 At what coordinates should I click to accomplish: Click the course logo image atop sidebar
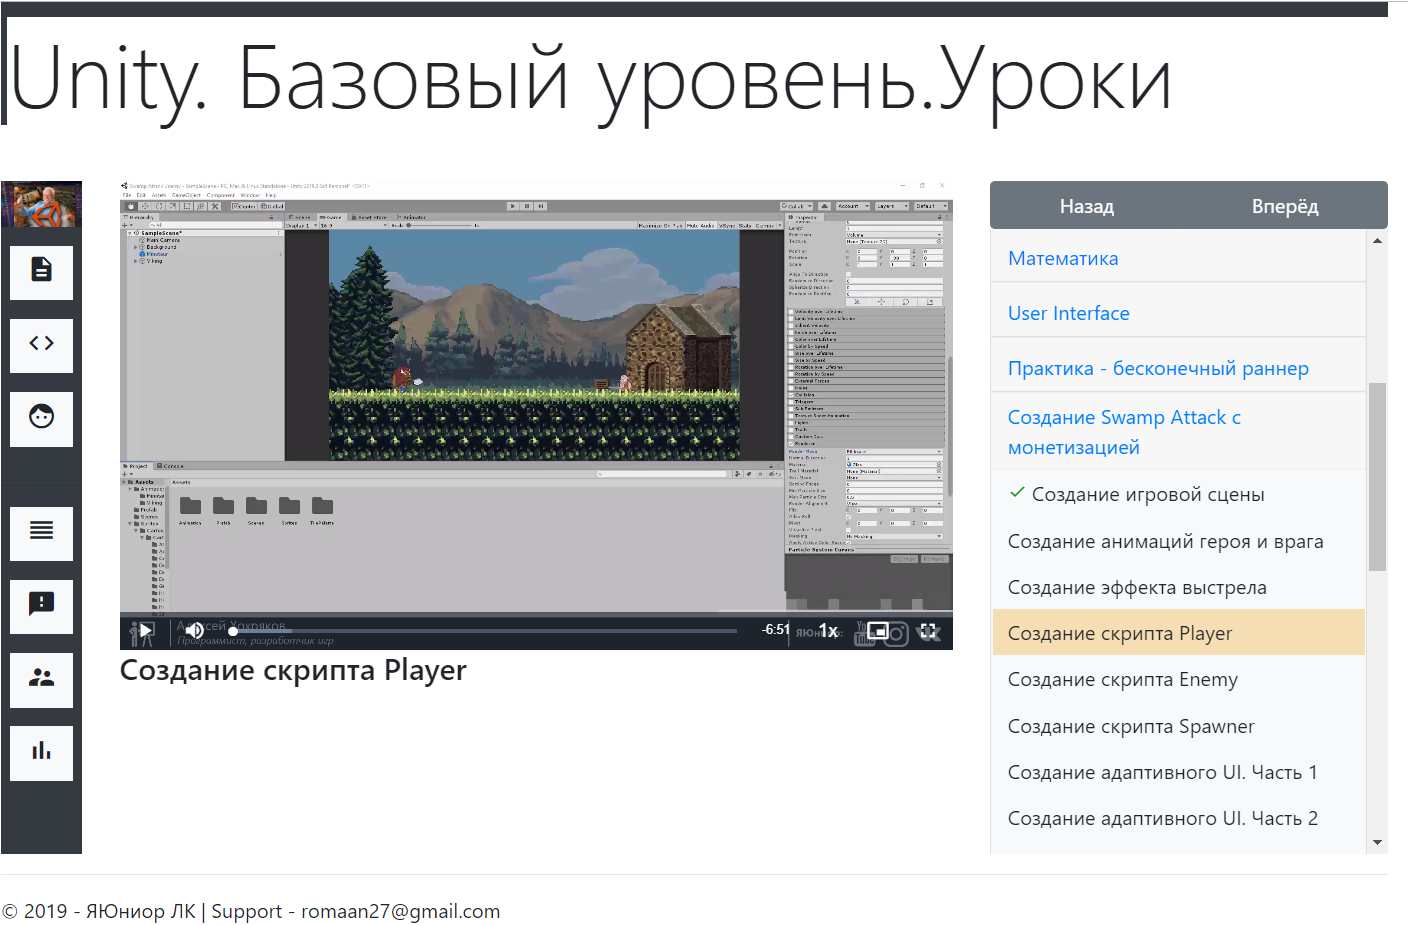(41, 205)
